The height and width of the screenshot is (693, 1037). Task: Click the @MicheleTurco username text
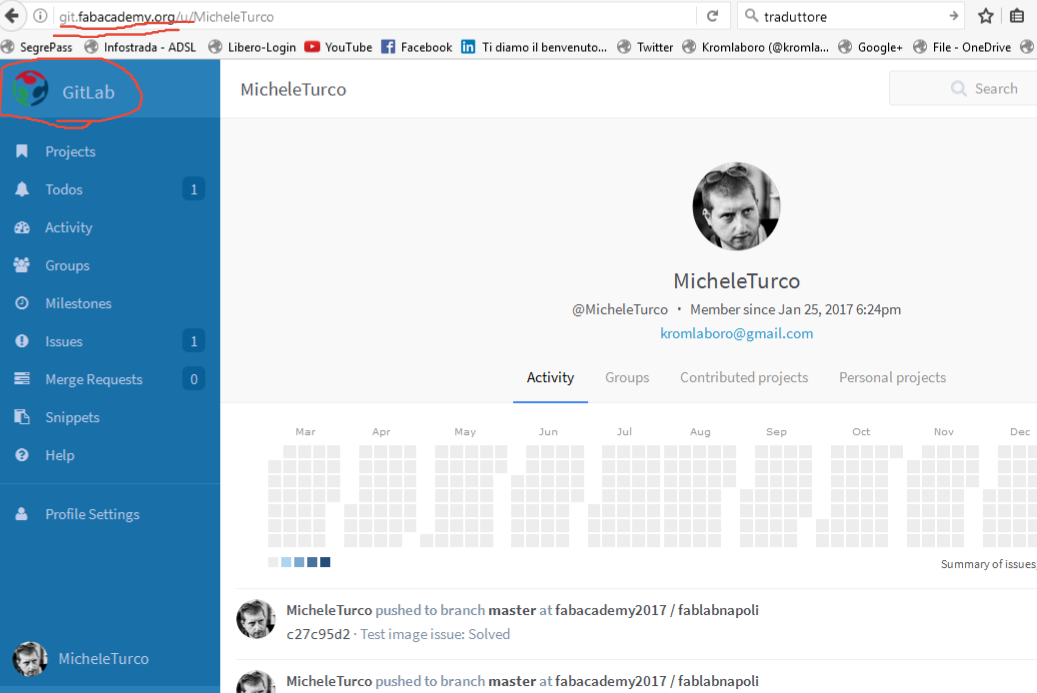(620, 309)
